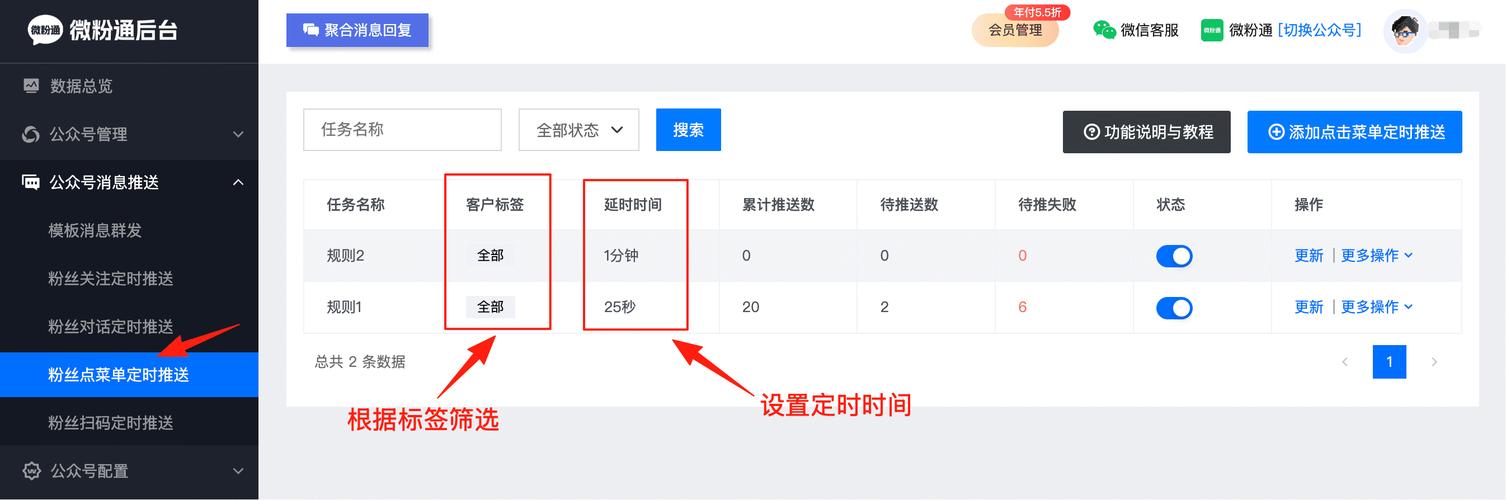Toggle status switch for 规则1
The width and height of the screenshot is (1506, 500).
pyautogui.click(x=1174, y=307)
